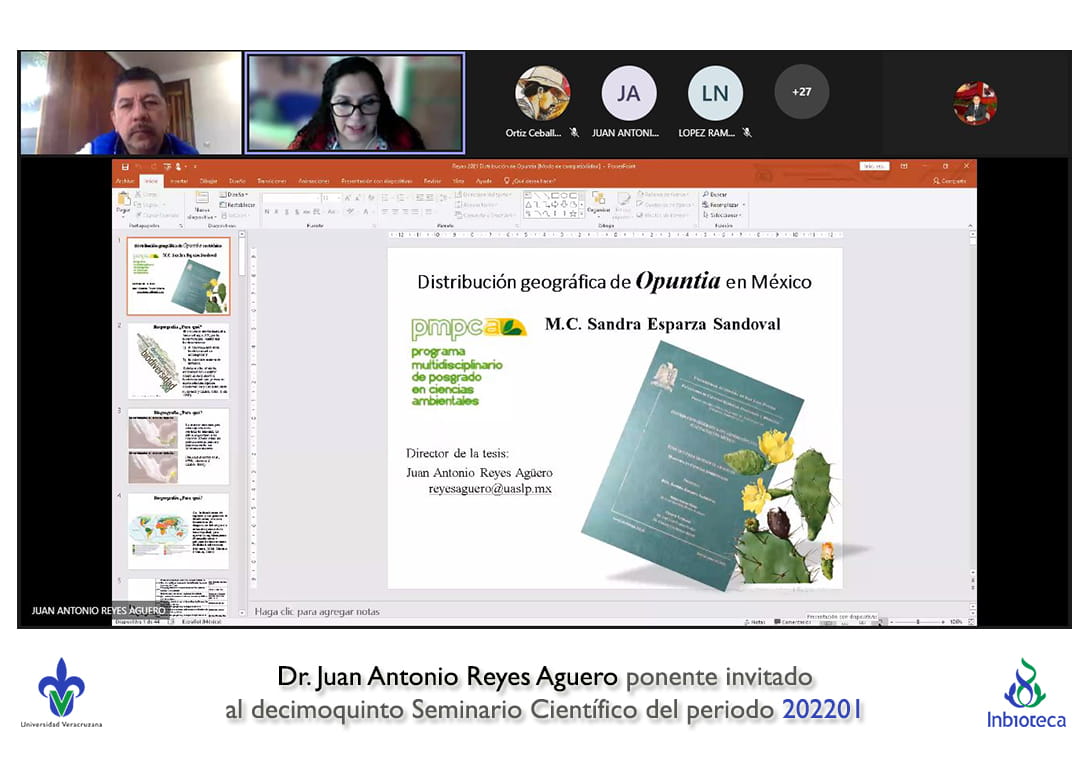Show the +27 more participants
1090x760 pixels.
[801, 92]
